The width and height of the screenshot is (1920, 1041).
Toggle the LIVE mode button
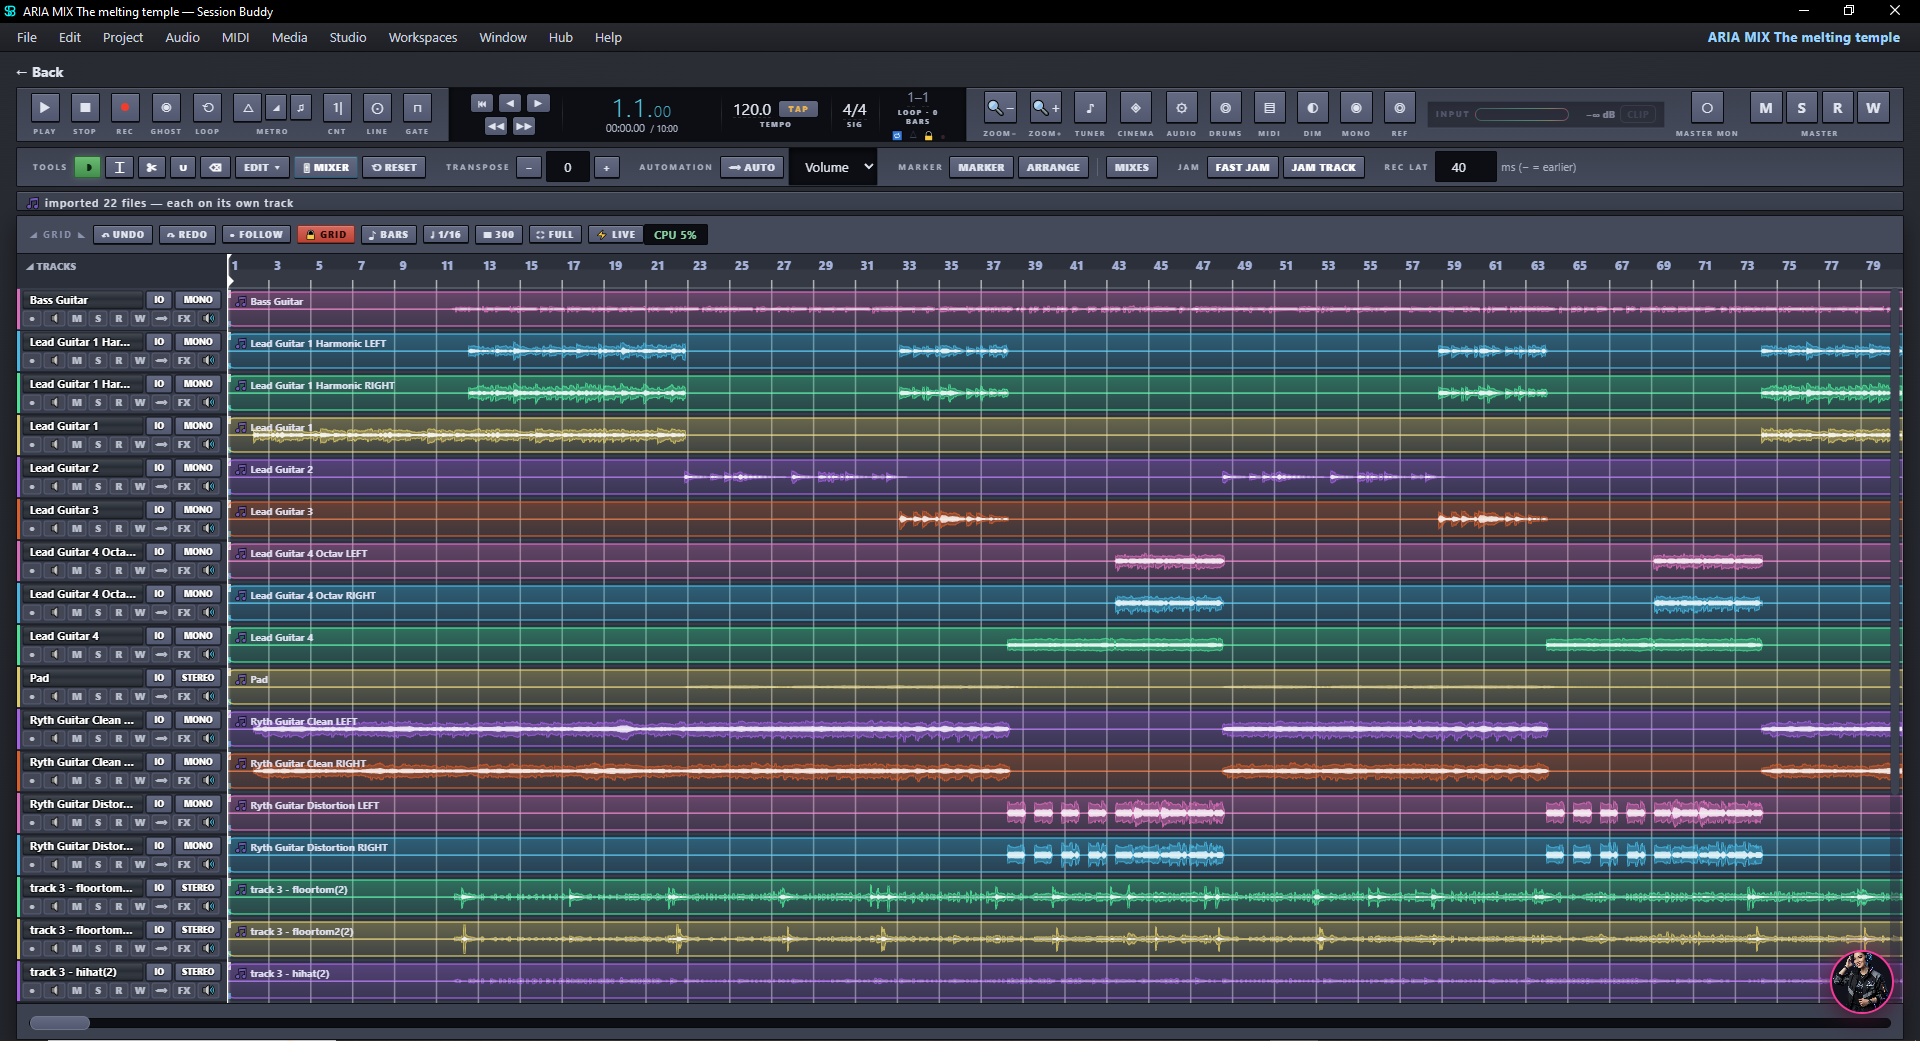pyautogui.click(x=616, y=234)
